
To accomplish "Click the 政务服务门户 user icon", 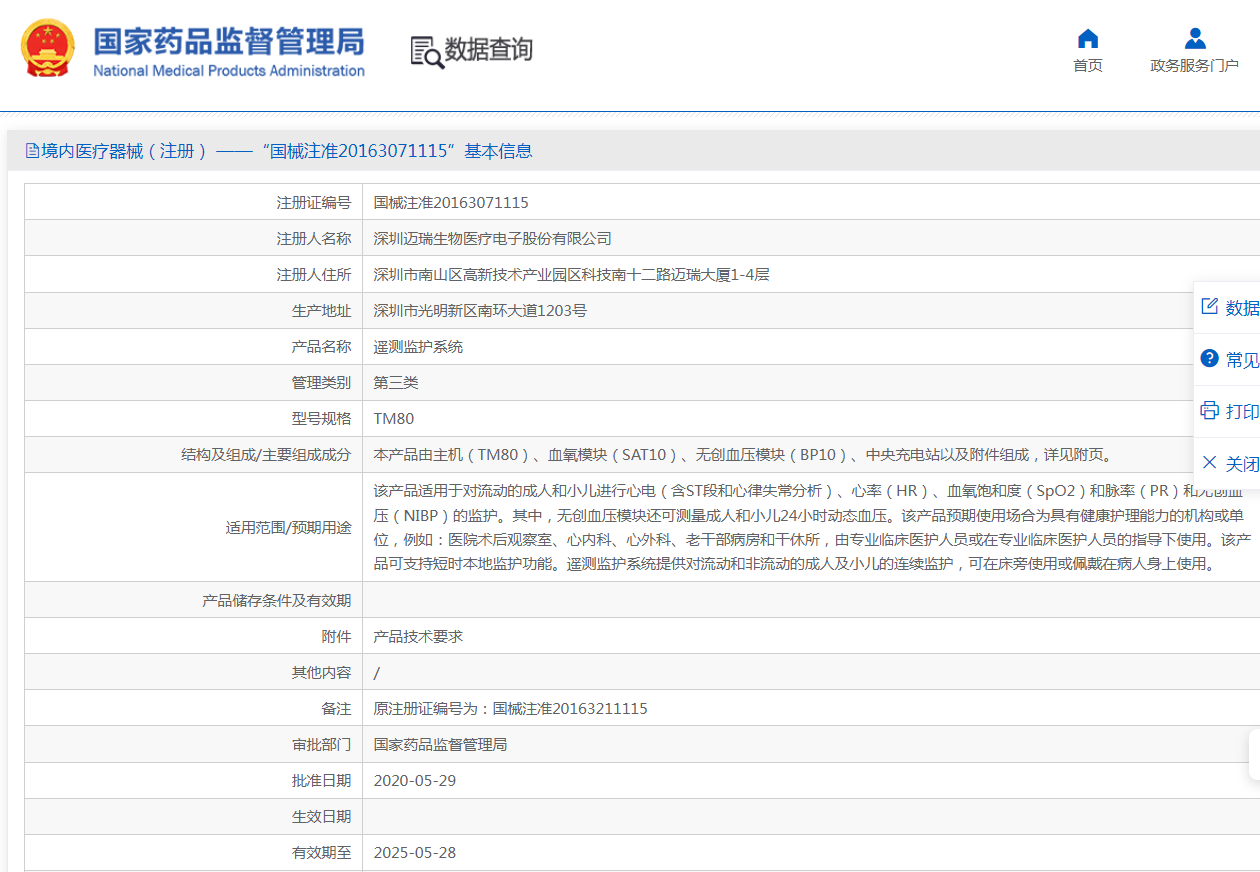I will coord(1194,39).
